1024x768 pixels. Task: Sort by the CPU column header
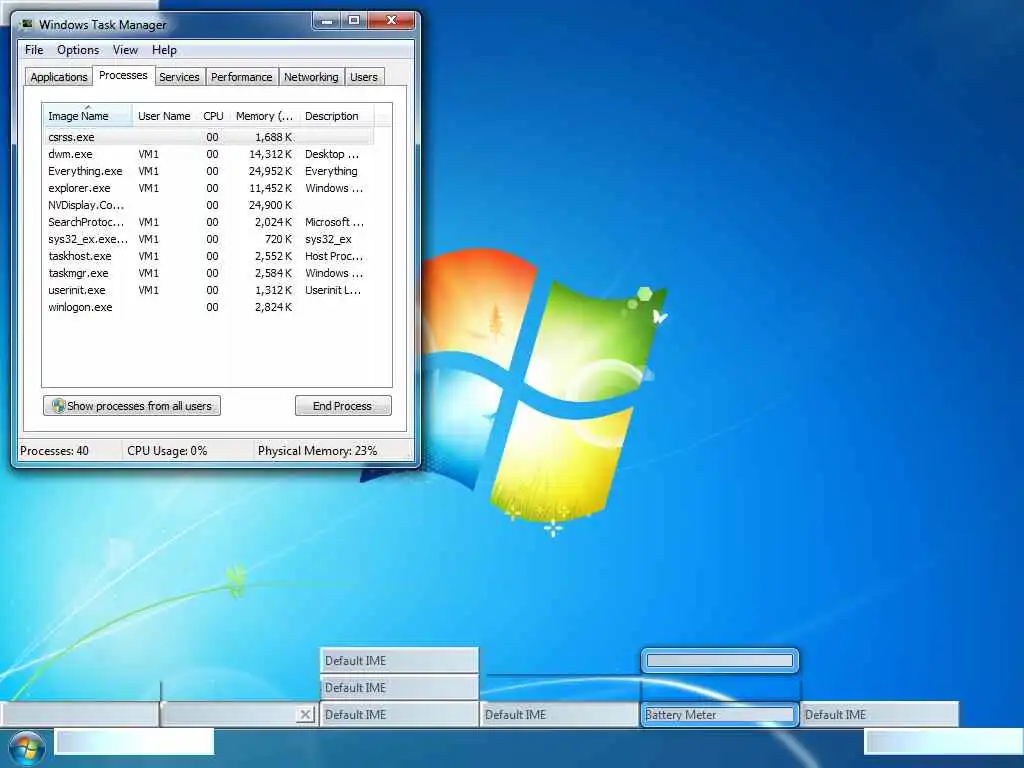[214, 116]
